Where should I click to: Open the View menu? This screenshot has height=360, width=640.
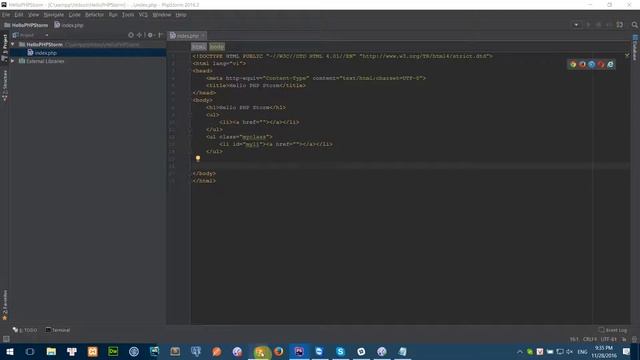point(33,15)
